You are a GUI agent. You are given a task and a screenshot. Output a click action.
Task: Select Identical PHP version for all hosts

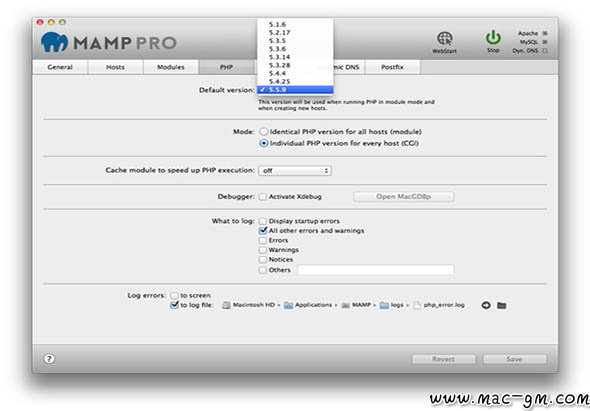(264, 132)
